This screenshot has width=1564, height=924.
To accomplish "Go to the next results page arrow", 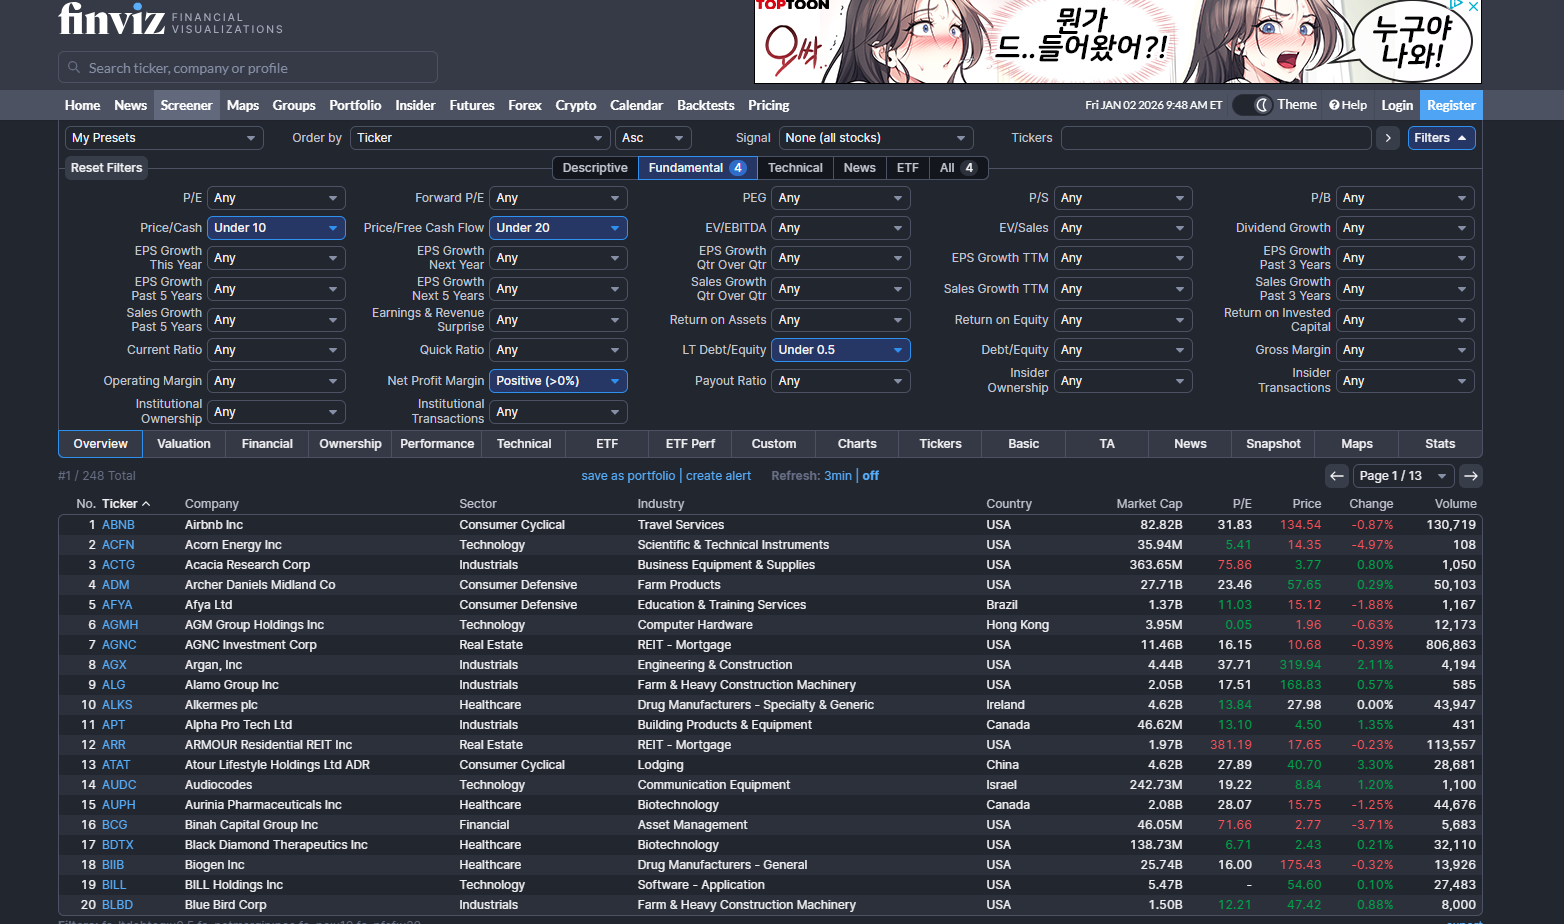I will (x=1470, y=476).
